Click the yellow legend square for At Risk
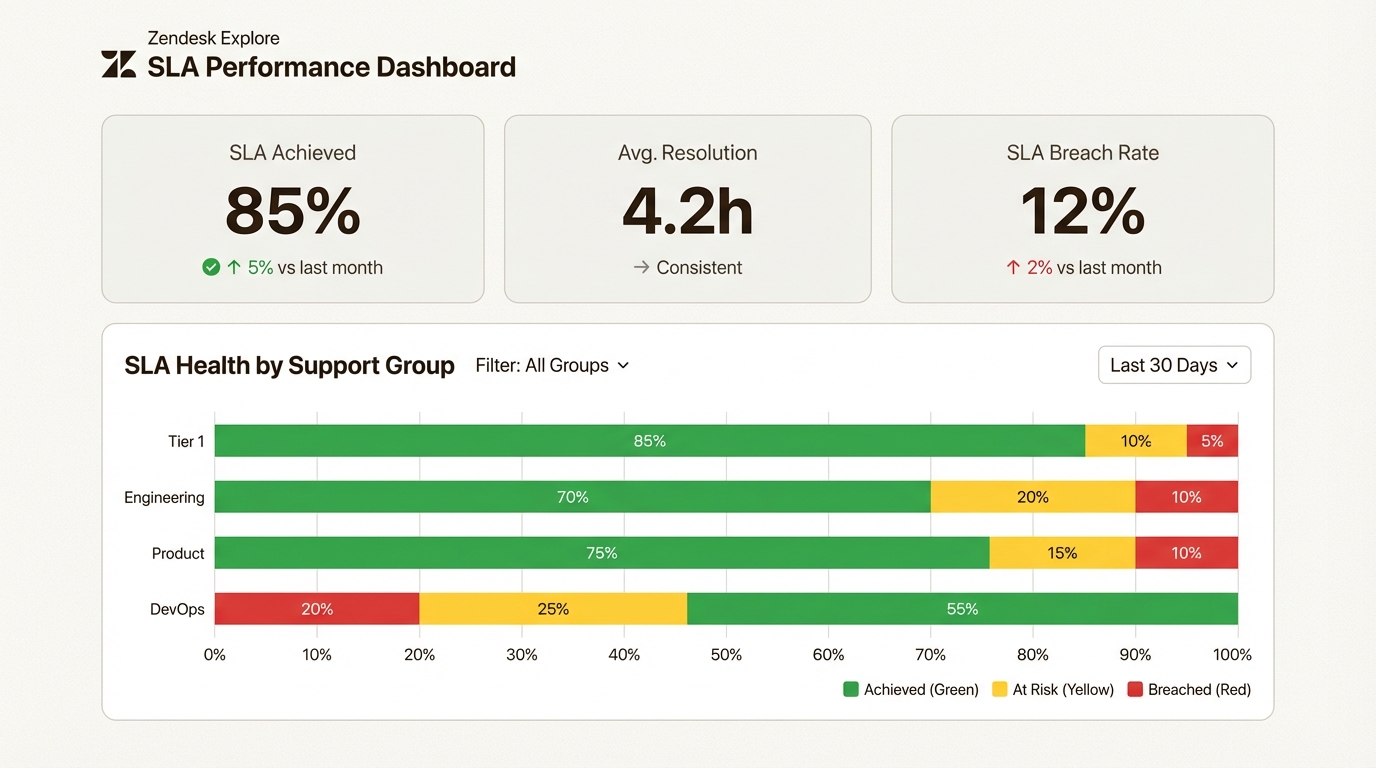This screenshot has width=1376, height=768. [997, 689]
